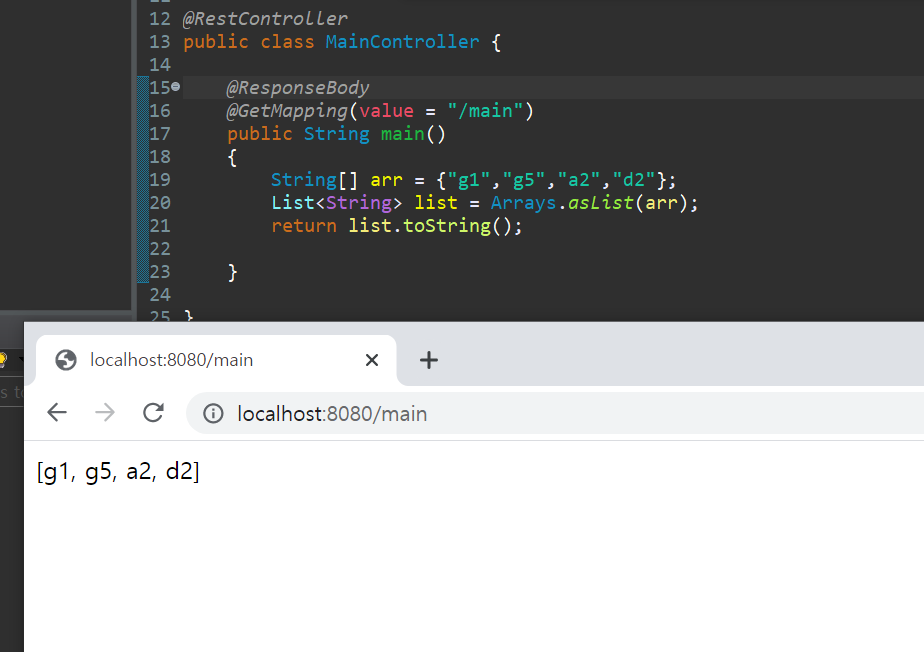
Task: Click the MainController class name
Action: (x=402, y=42)
